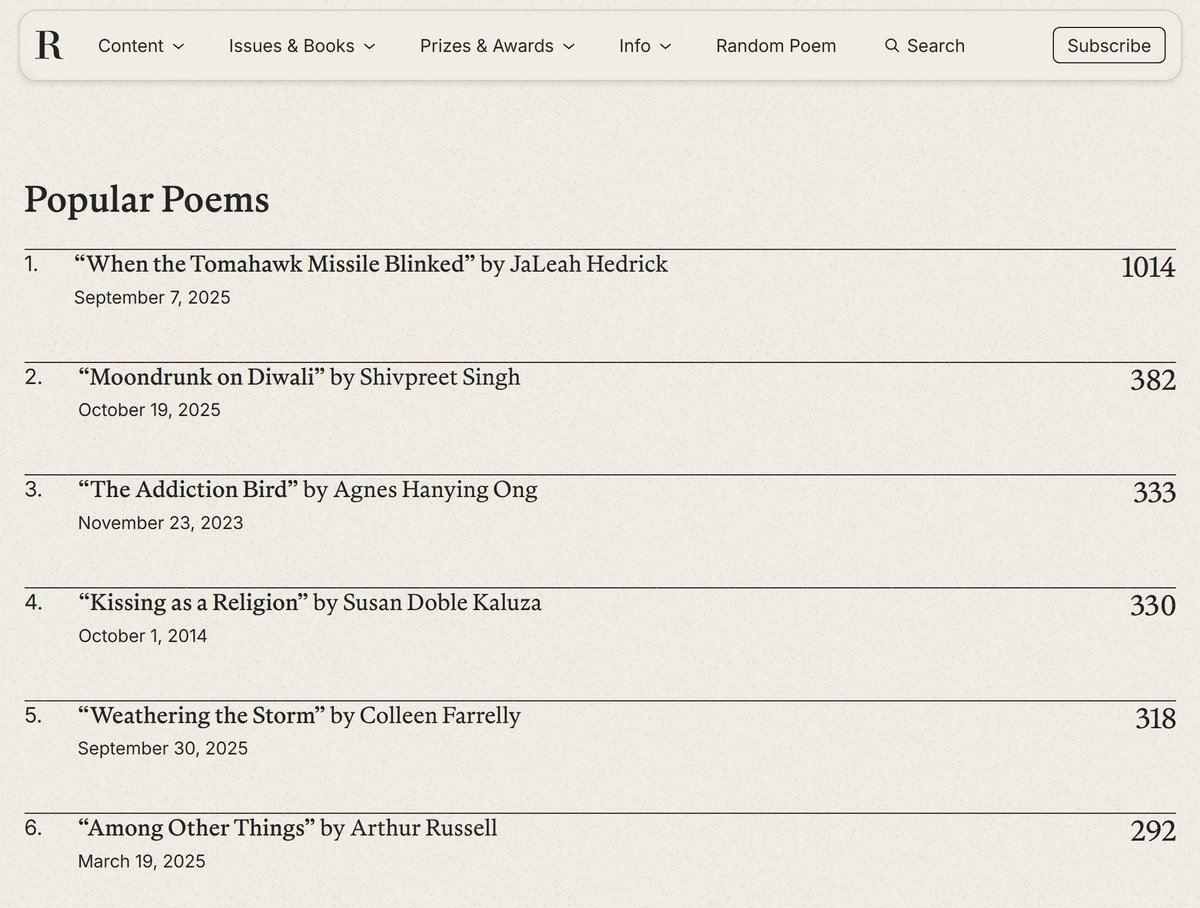1200x908 pixels.
Task: Expand the Prizes & Awards chevron
Action: (569, 46)
